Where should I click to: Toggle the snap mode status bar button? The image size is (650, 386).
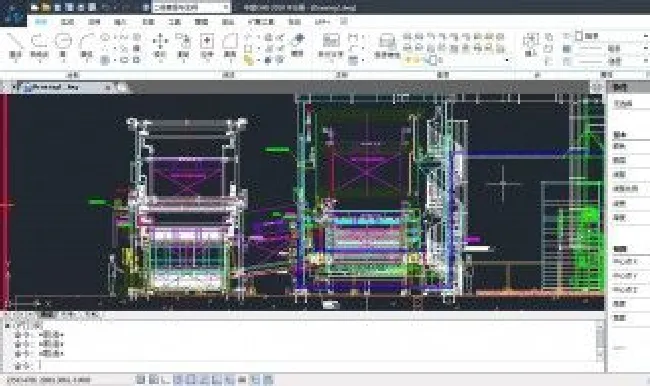click(141, 379)
